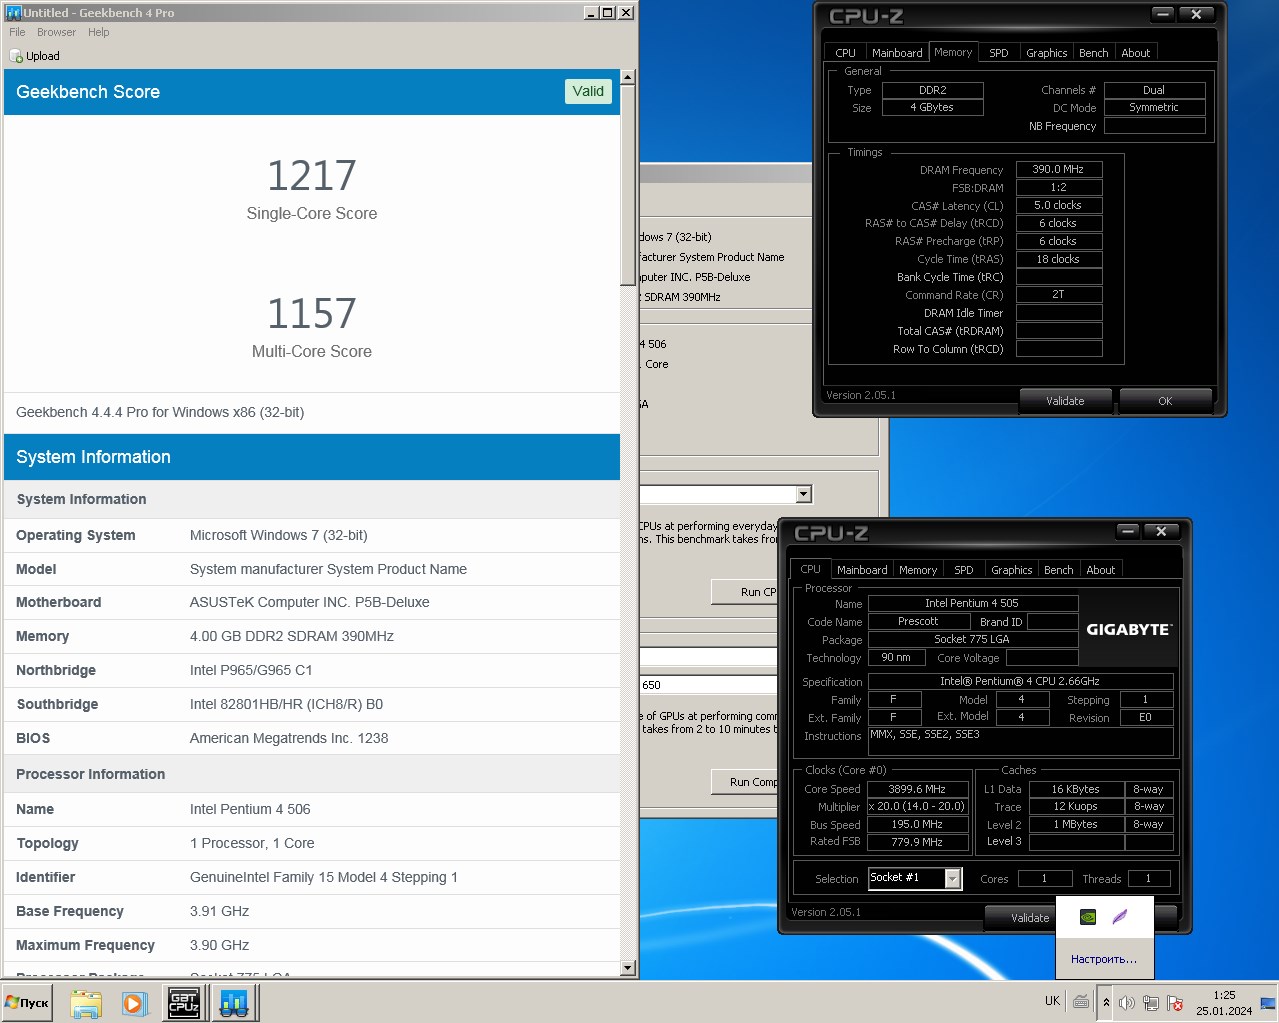Click the clock showing 1:25
Screen dimensions: 1279x1023
(1224, 1003)
